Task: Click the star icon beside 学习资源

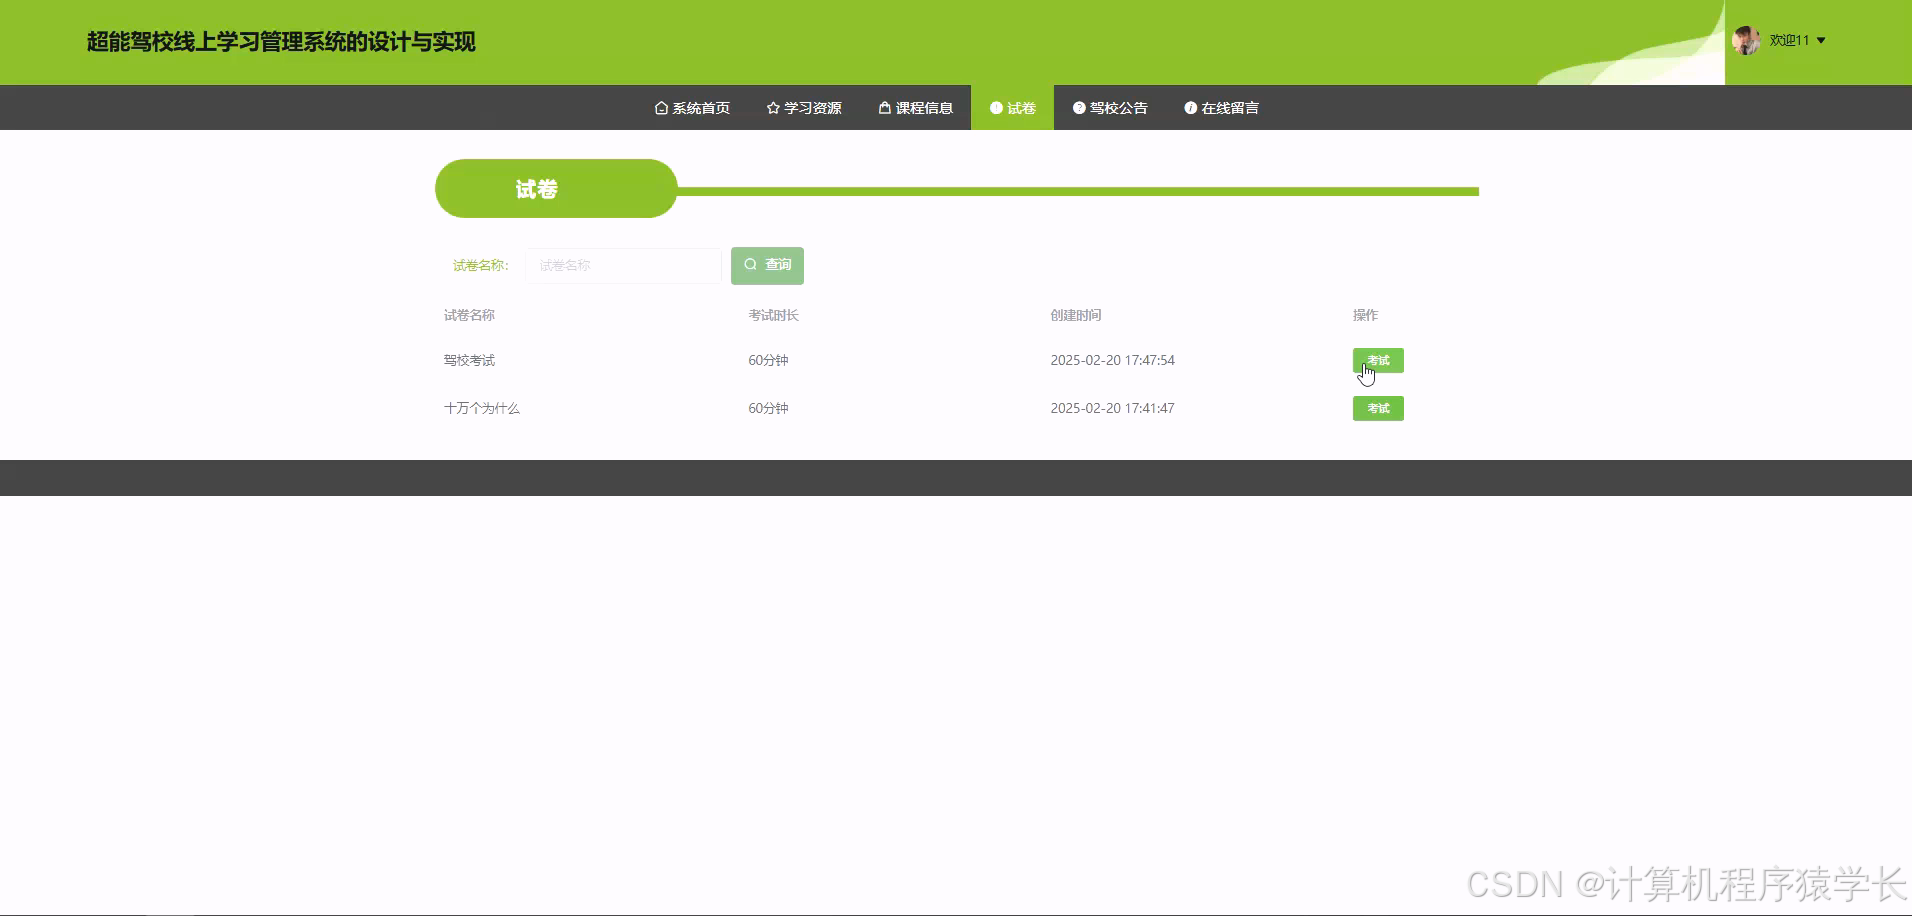Action: [x=773, y=108]
